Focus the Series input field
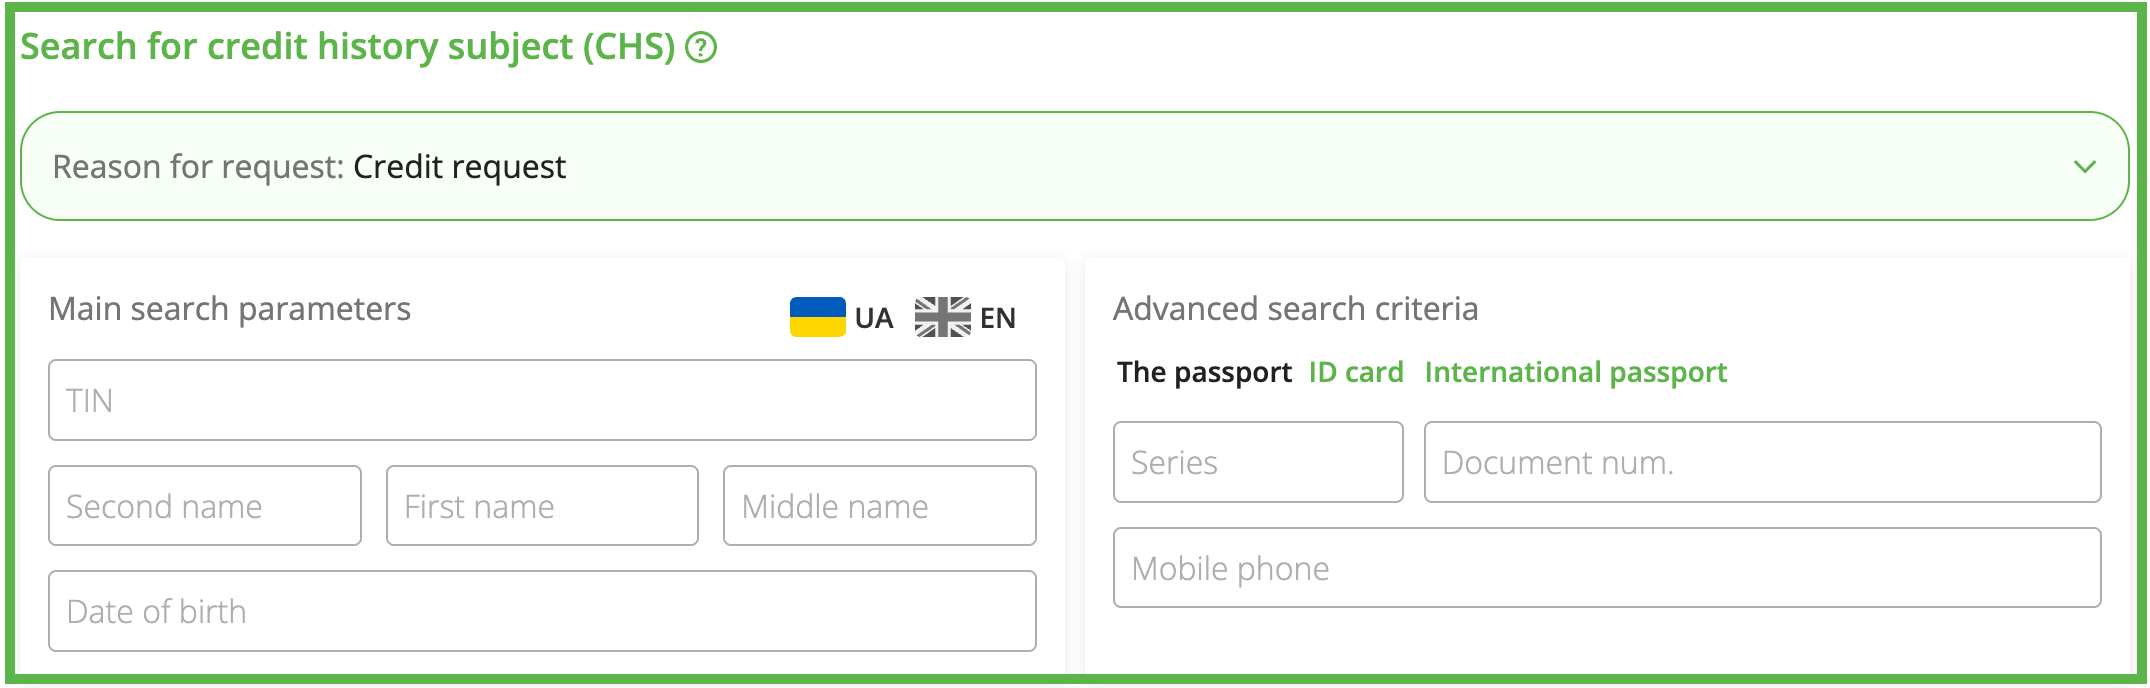 (1258, 462)
